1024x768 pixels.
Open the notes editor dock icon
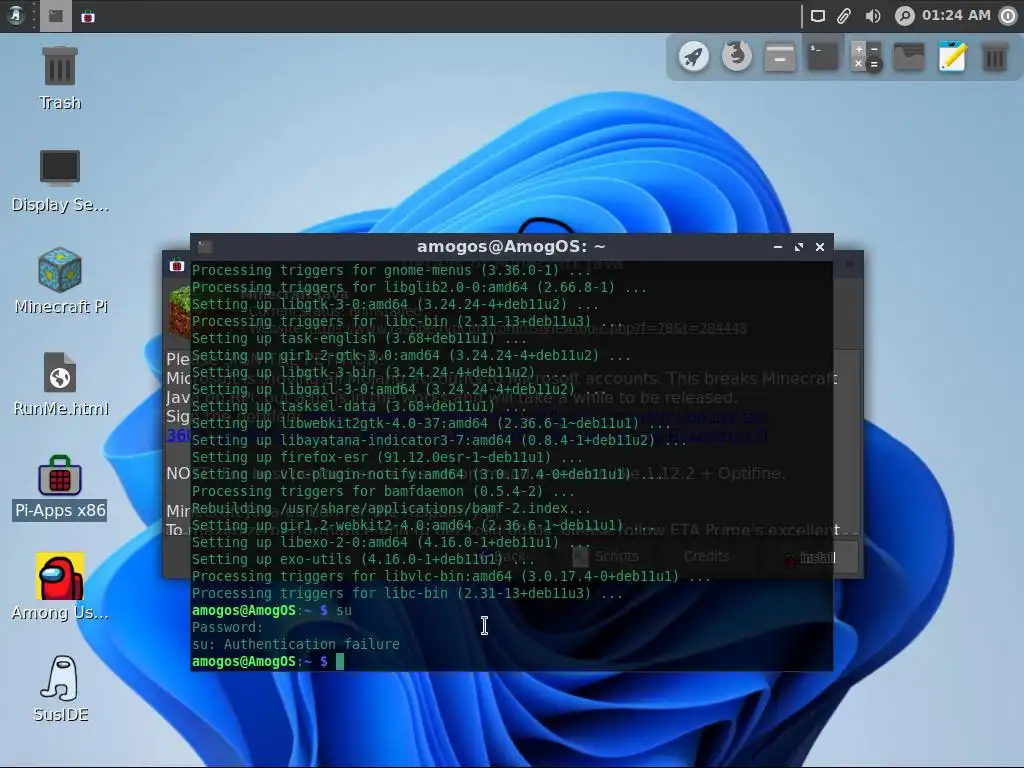coord(952,56)
